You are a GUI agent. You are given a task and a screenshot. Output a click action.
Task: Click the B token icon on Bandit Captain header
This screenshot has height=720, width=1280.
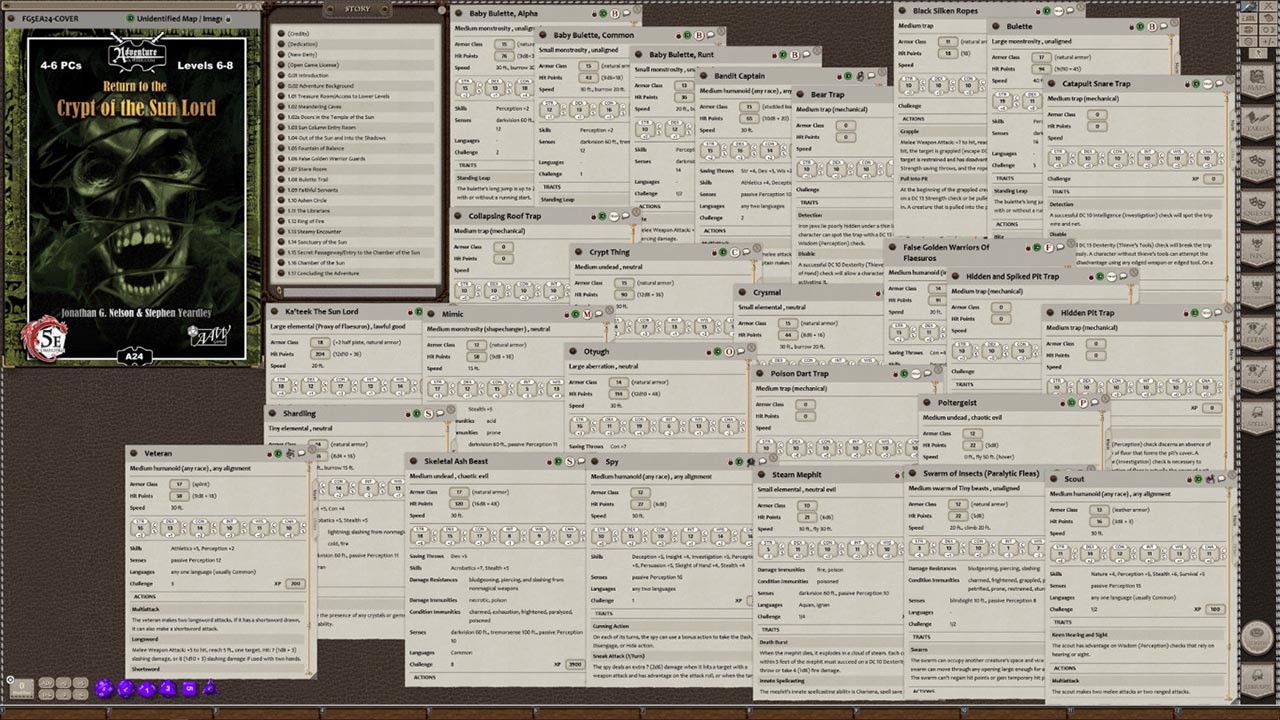pos(860,77)
